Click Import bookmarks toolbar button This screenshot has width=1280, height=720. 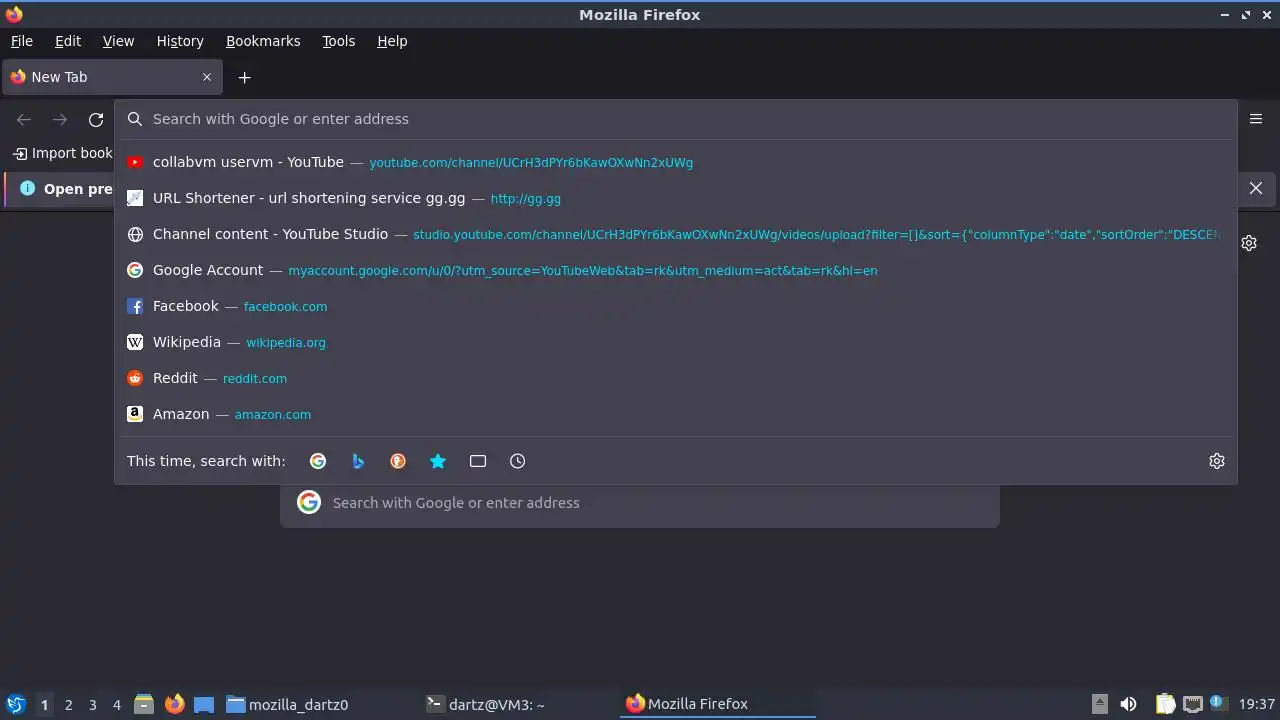tap(62, 153)
